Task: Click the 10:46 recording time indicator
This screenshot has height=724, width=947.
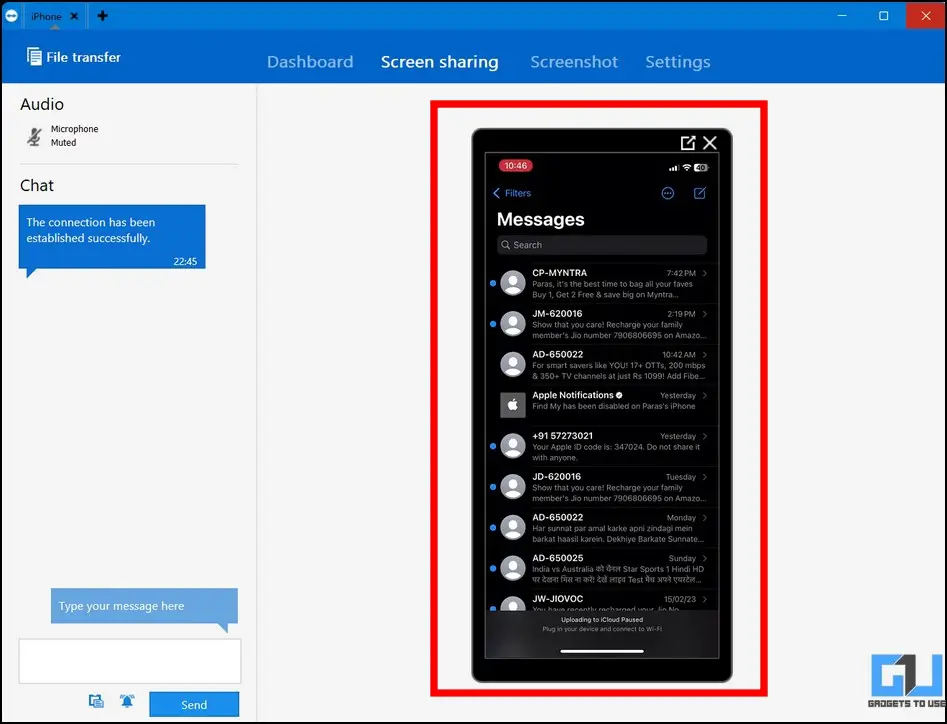Action: tap(515, 165)
